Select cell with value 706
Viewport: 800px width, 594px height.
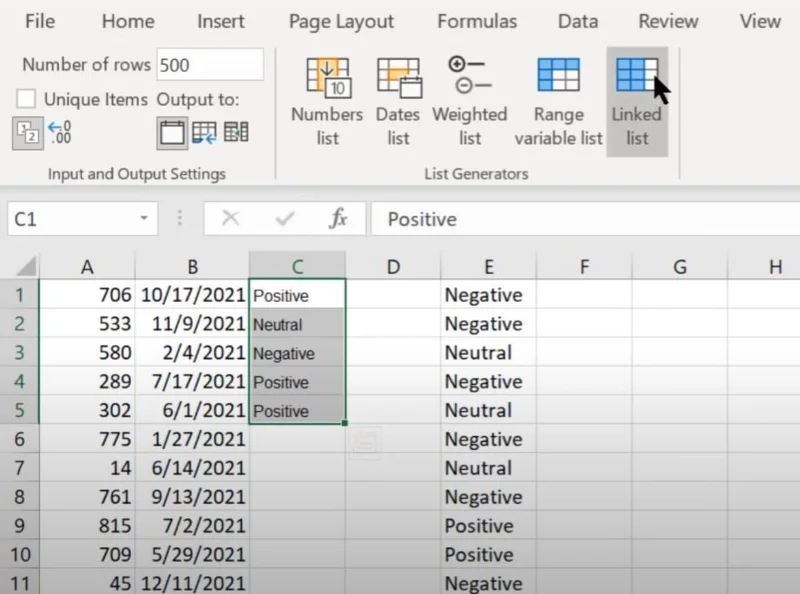[x=87, y=294]
